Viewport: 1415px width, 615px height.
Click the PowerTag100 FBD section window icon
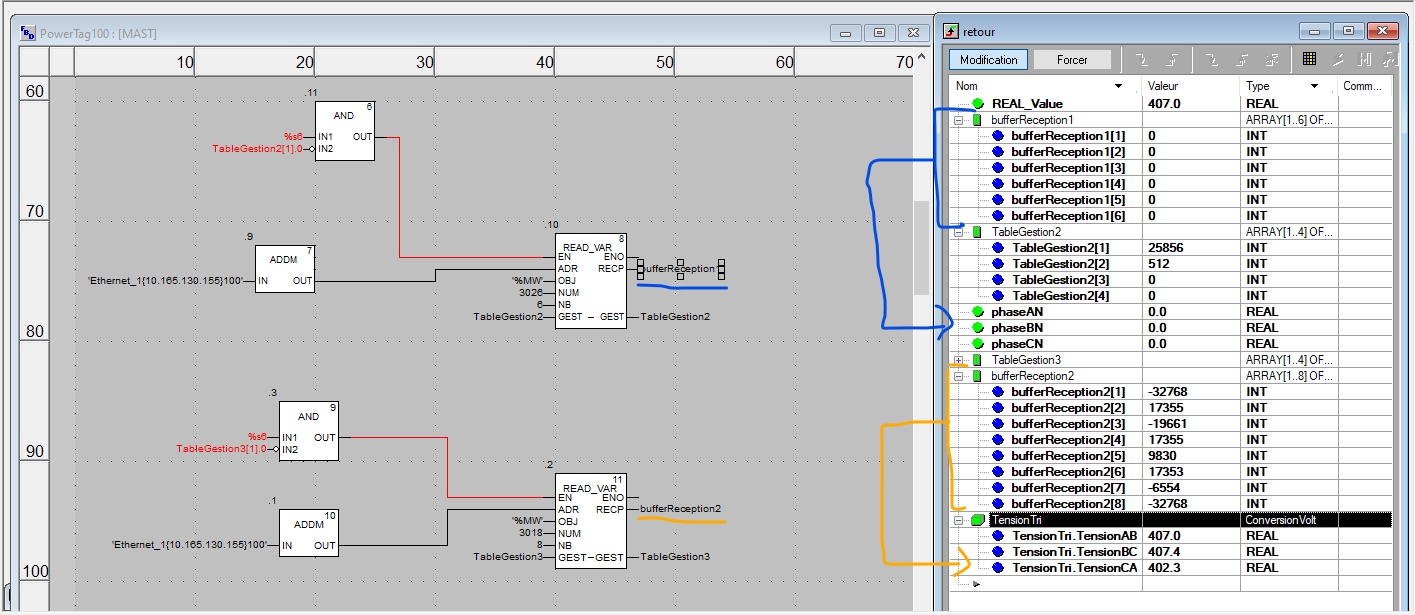point(28,33)
